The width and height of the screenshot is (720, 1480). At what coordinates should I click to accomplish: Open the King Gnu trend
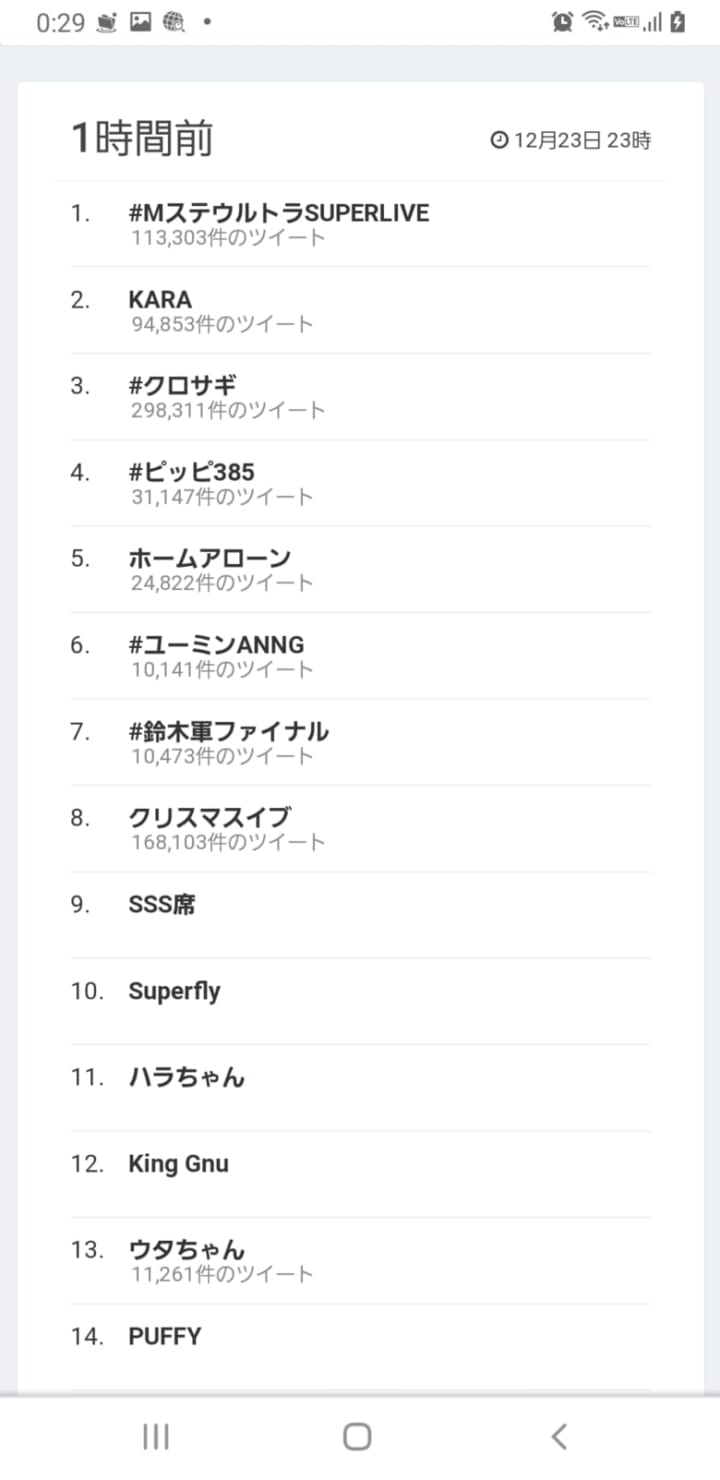178,1164
